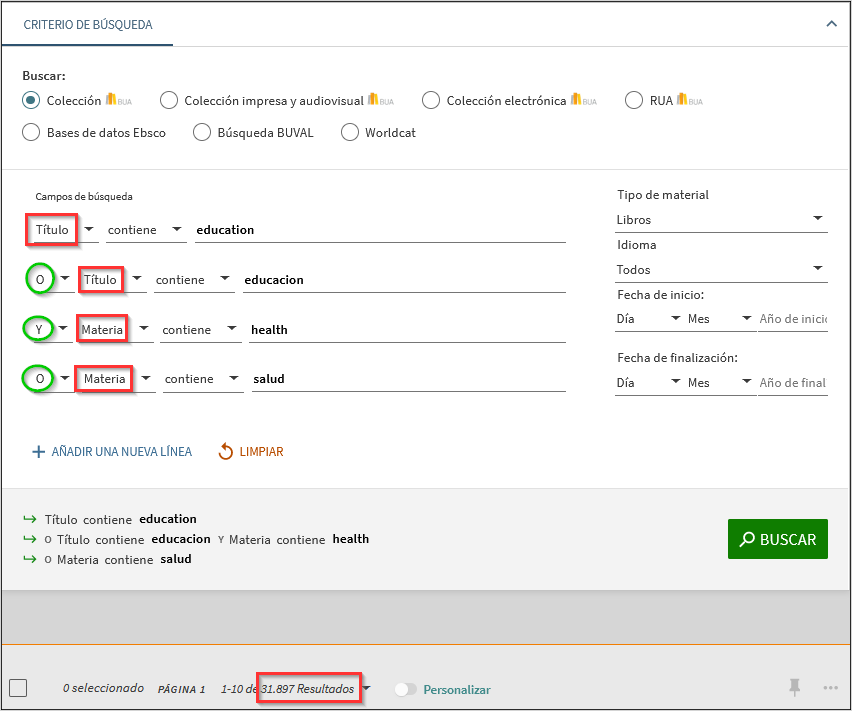This screenshot has width=852, height=711.
Task: Collapse the Criterio de búsqueda panel chevron
Action: click(x=831, y=24)
